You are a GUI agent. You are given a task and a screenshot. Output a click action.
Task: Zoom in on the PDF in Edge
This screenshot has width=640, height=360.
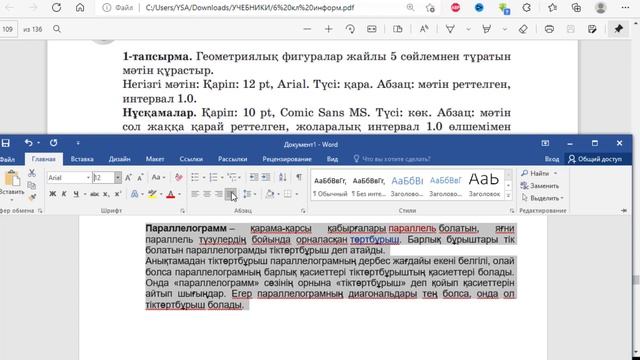pos(328,29)
